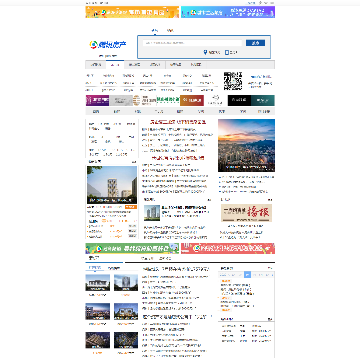This screenshot has height=360, width=360.
Task: Click the orange-red sponsor logo in strip
Action: tap(192, 100)
